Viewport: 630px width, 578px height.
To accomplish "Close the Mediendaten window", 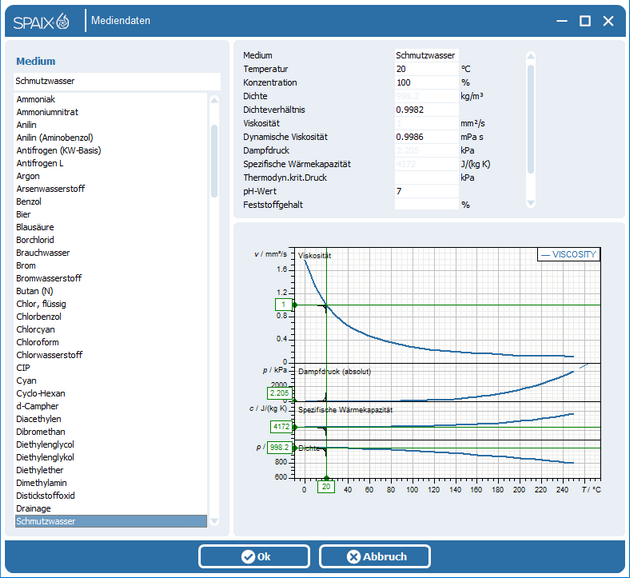I will pyautogui.click(x=608, y=21).
